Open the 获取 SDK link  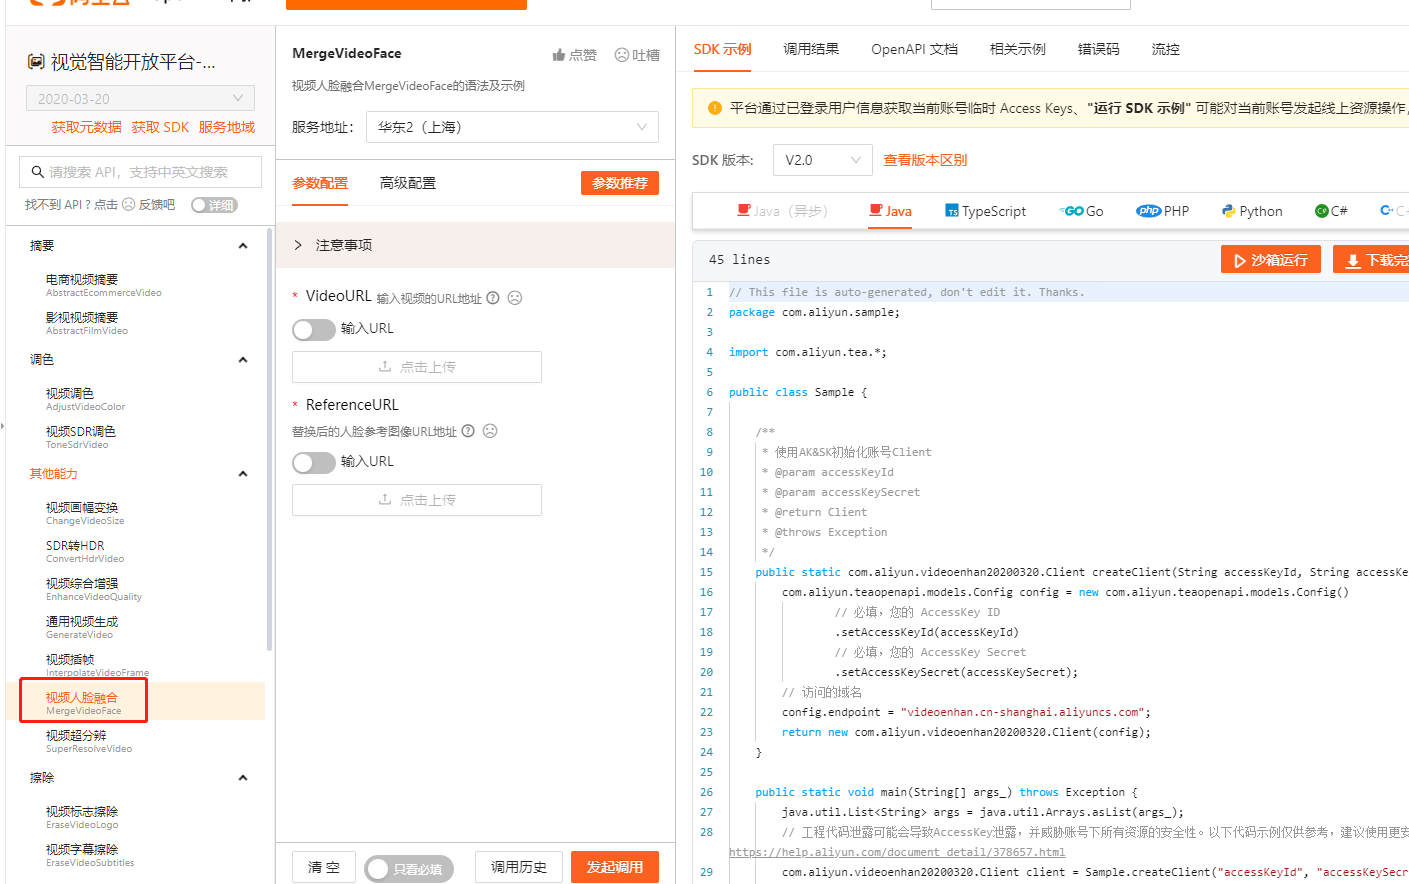click(160, 127)
